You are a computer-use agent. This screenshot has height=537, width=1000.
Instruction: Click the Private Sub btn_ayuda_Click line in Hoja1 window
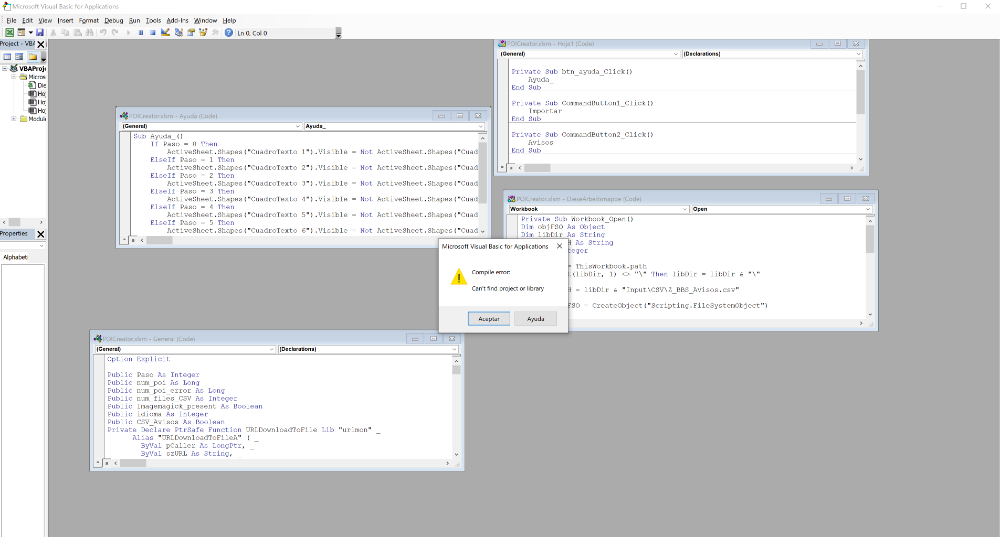click(571, 71)
